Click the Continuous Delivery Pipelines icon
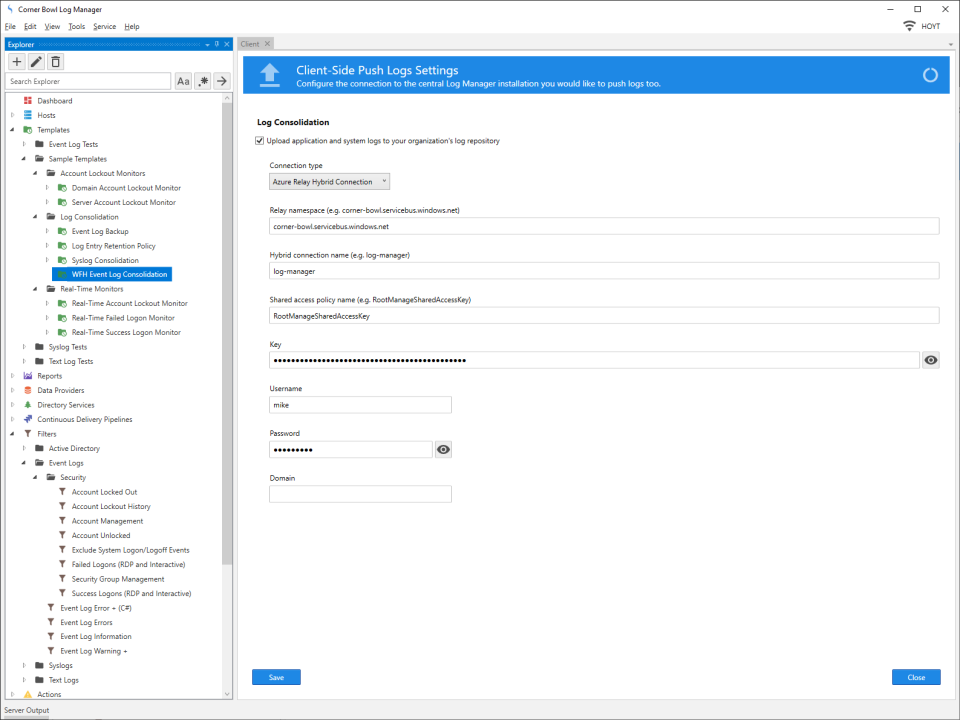Screen dimensions: 960x720 tap(28, 419)
